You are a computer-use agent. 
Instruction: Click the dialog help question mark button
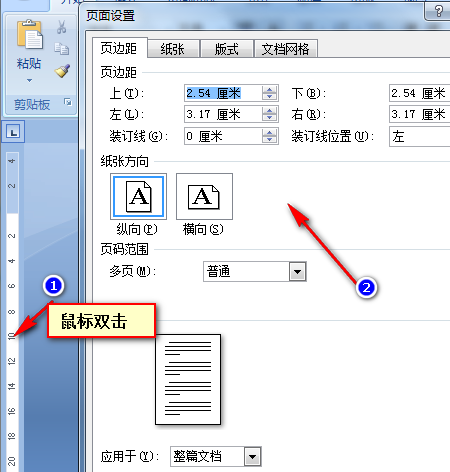pos(438,12)
